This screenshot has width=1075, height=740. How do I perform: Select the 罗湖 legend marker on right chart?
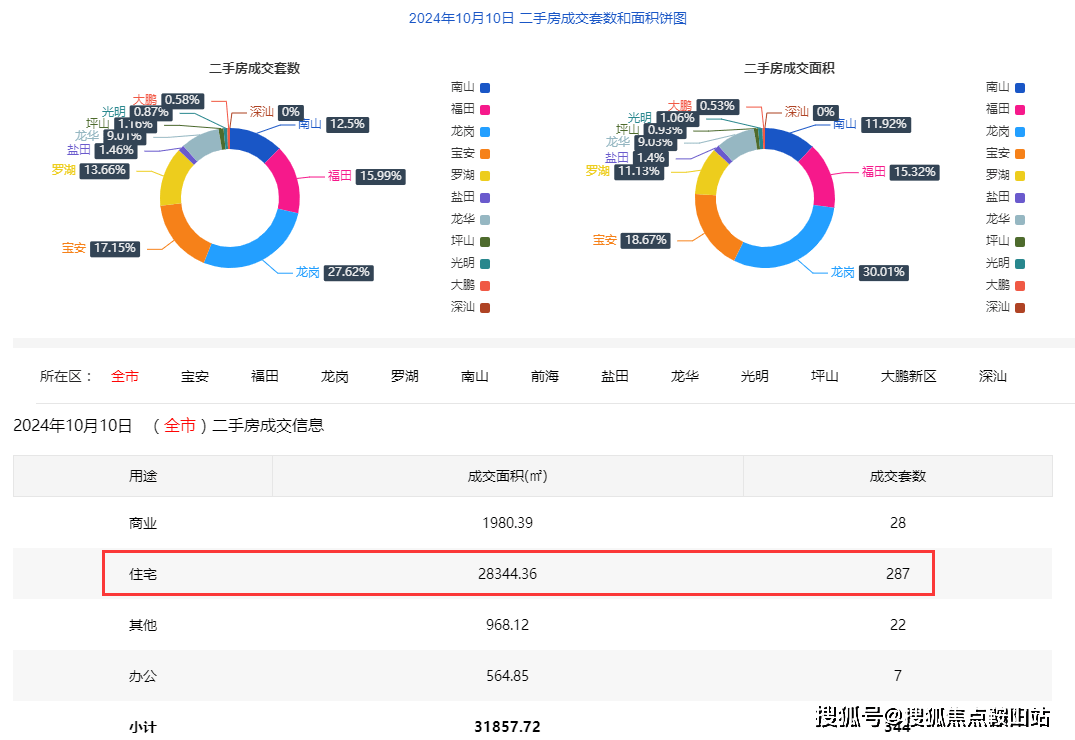tap(1018, 175)
